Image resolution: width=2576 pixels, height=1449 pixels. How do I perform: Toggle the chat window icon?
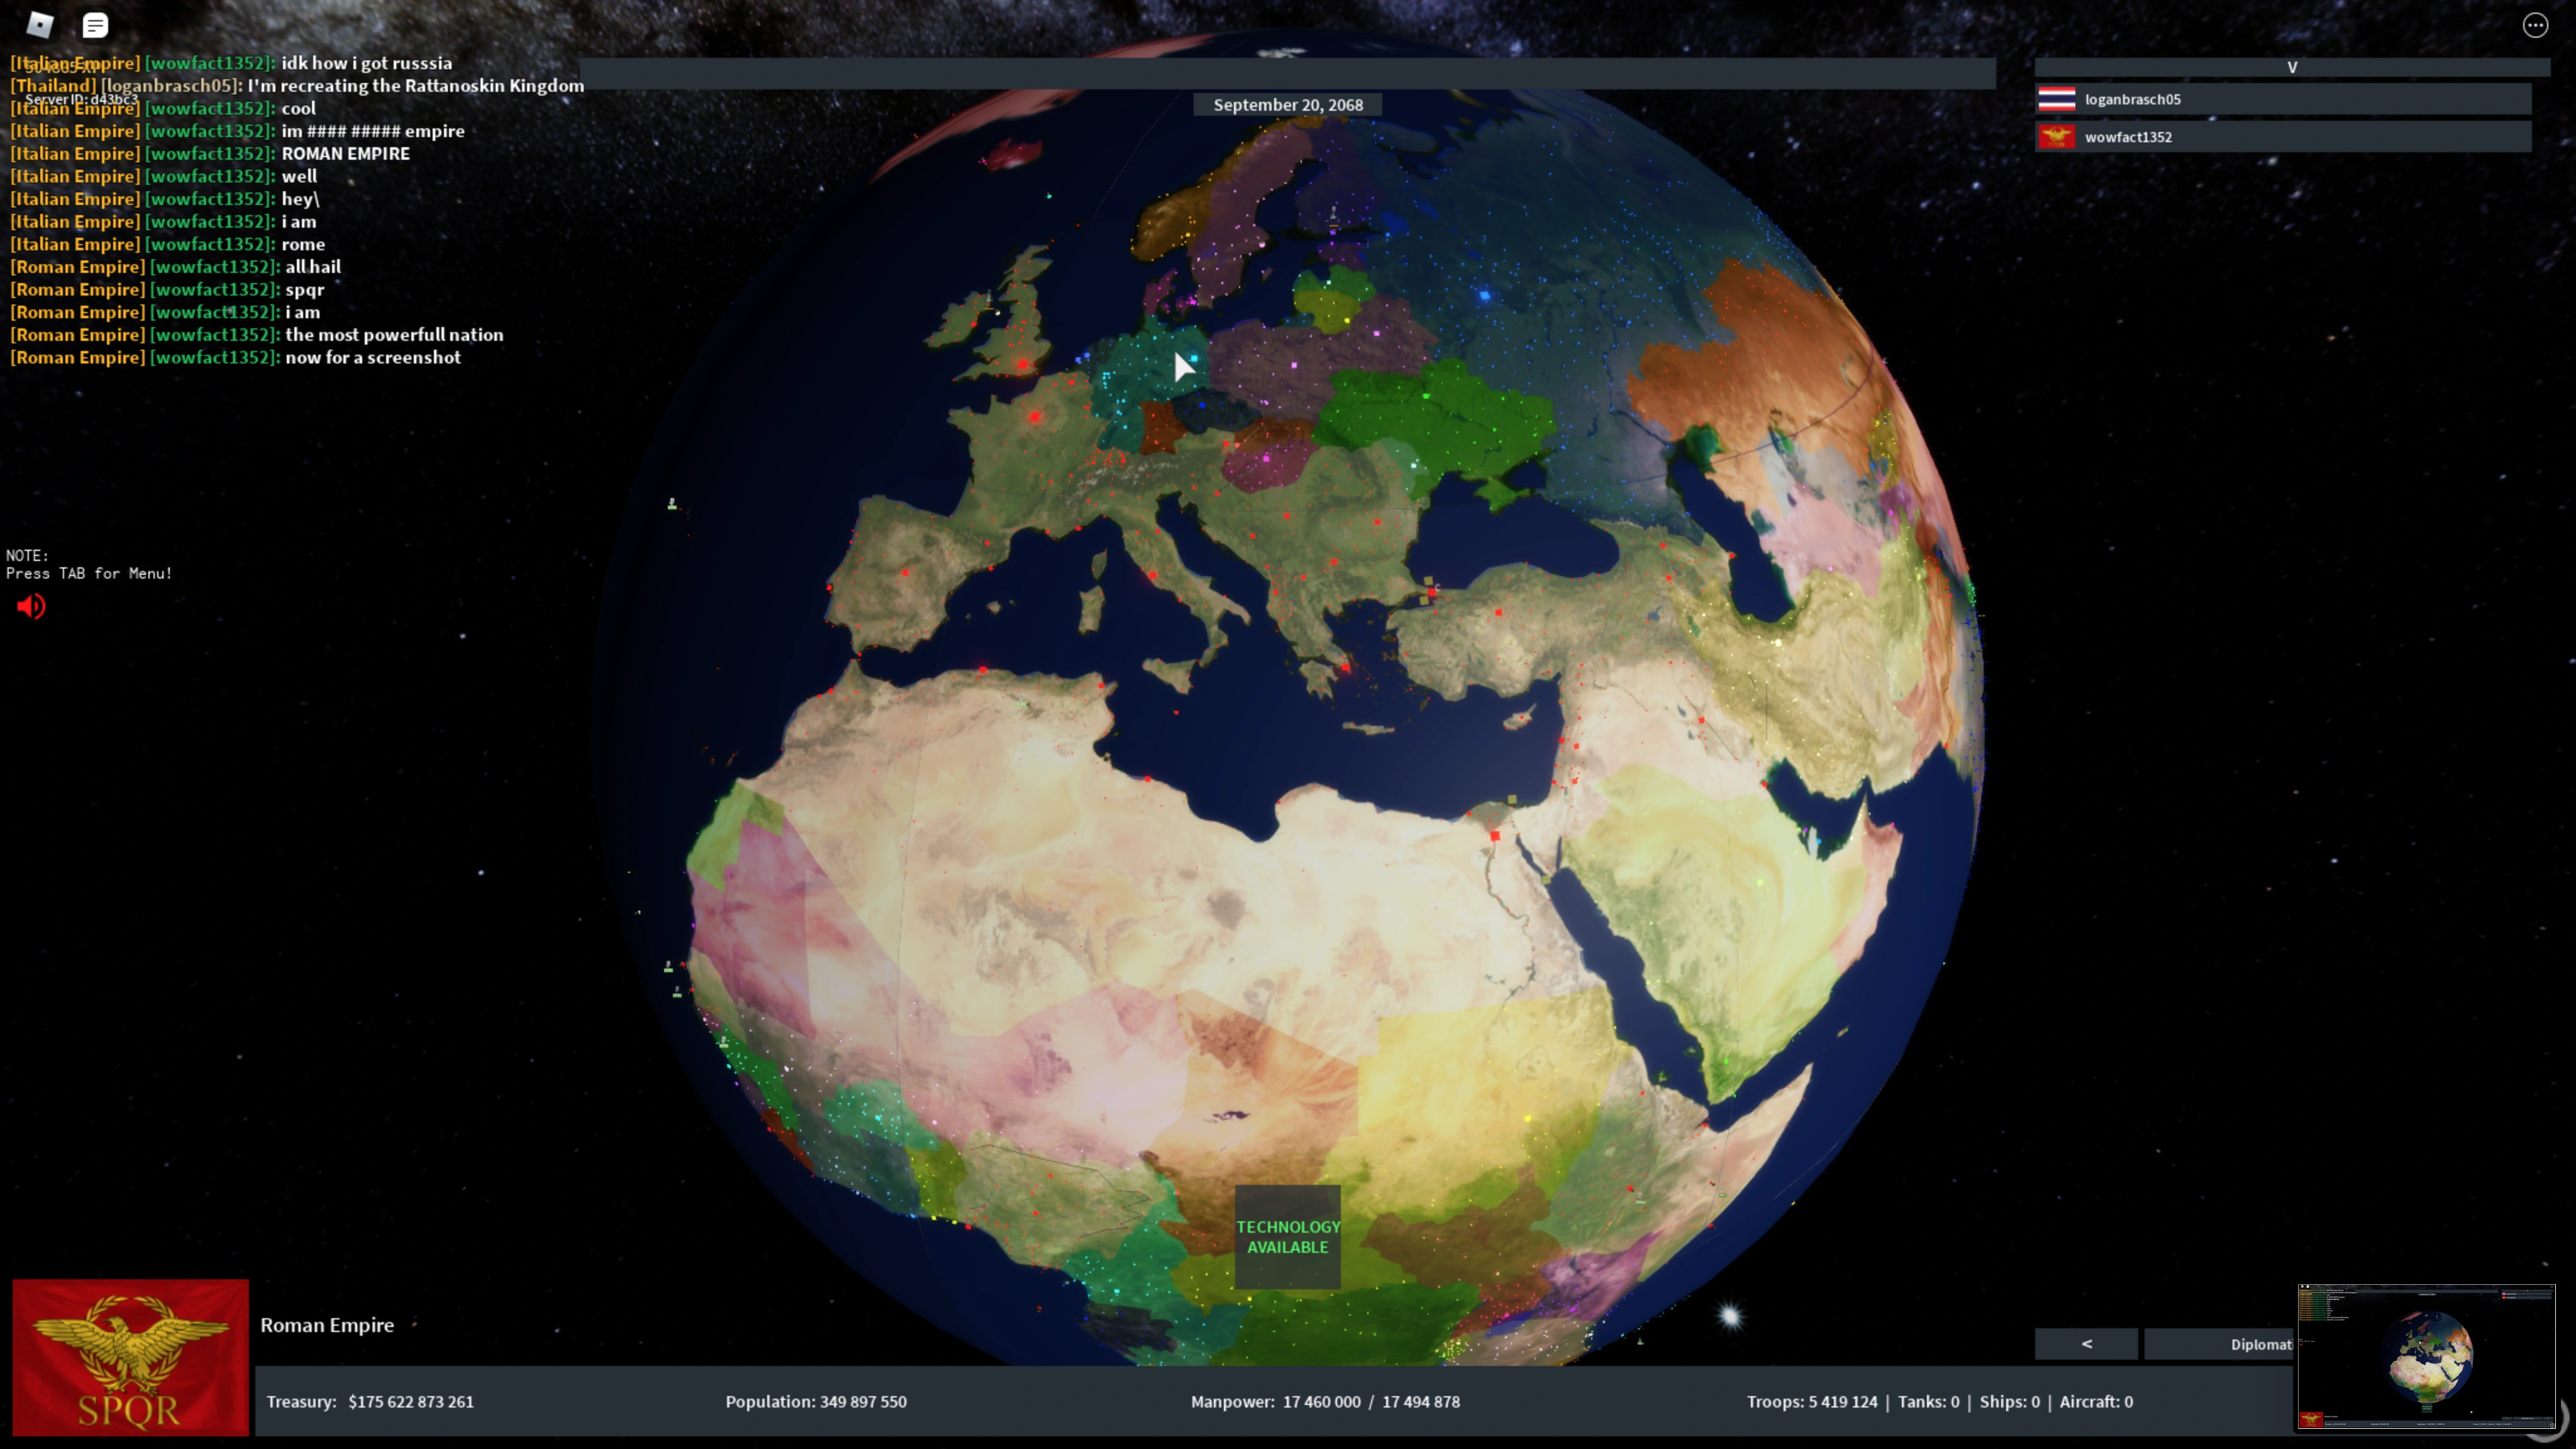[x=95, y=25]
